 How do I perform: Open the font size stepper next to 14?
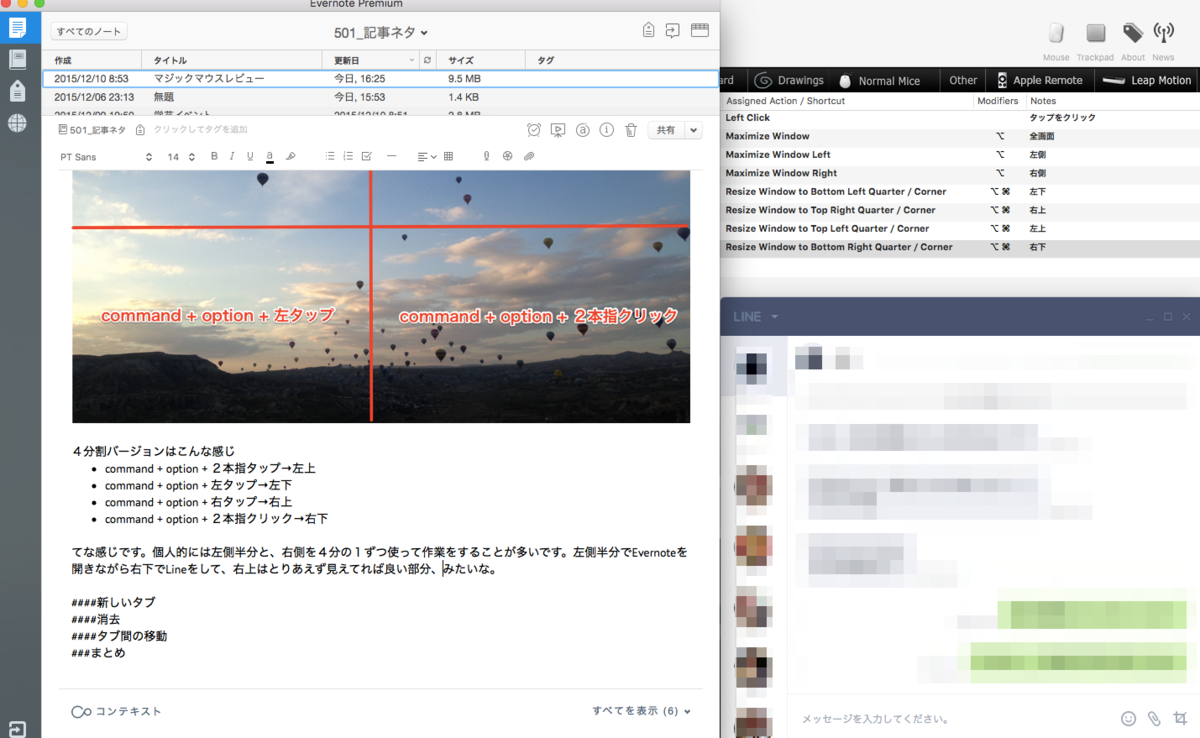tap(192, 156)
